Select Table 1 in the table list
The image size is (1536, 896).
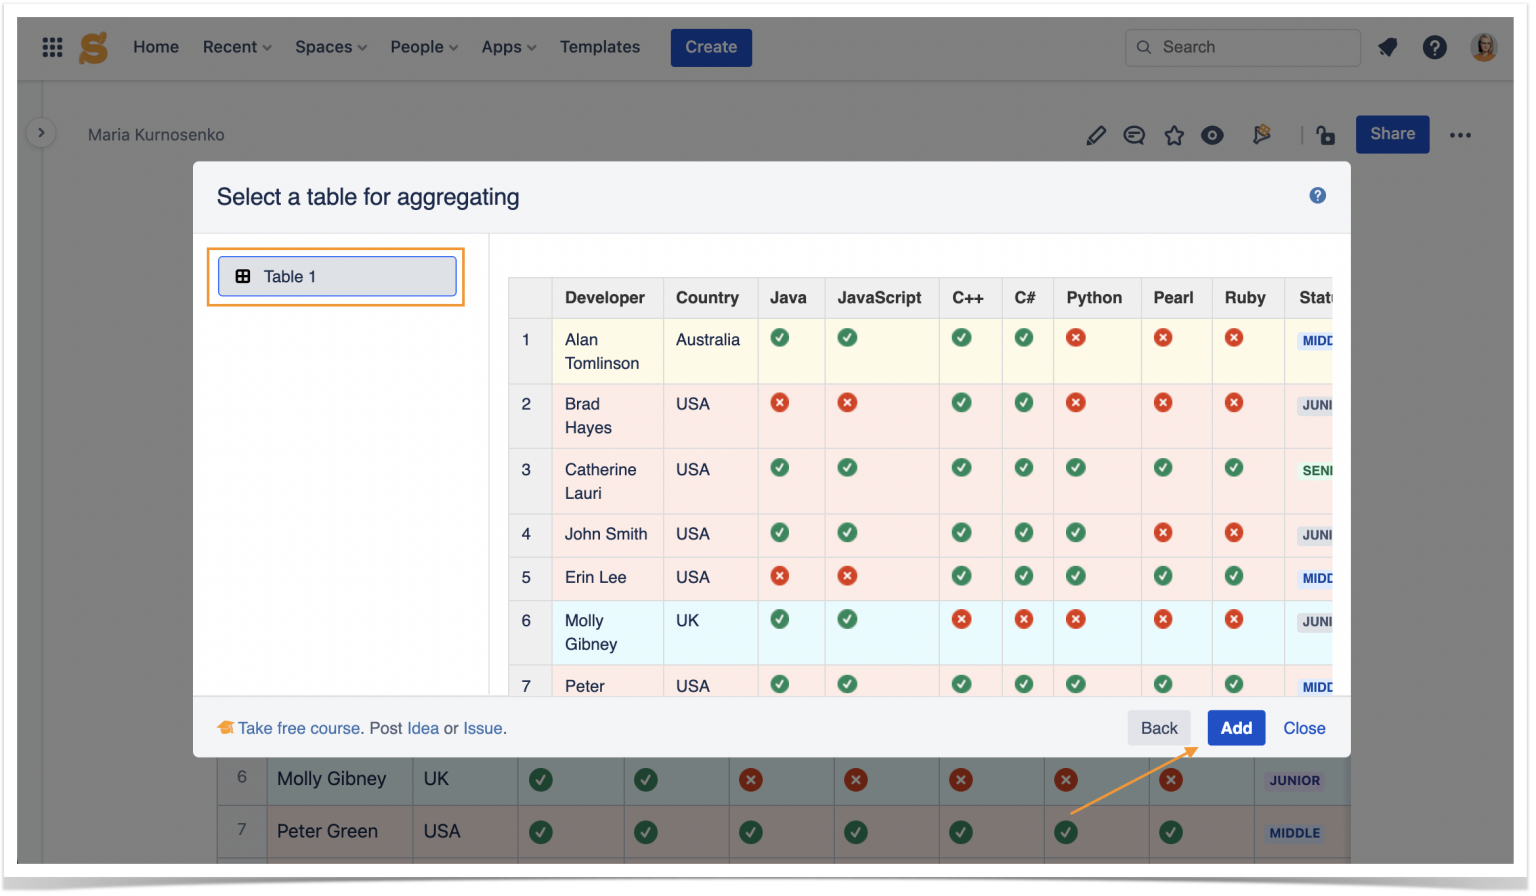pyautogui.click(x=336, y=276)
